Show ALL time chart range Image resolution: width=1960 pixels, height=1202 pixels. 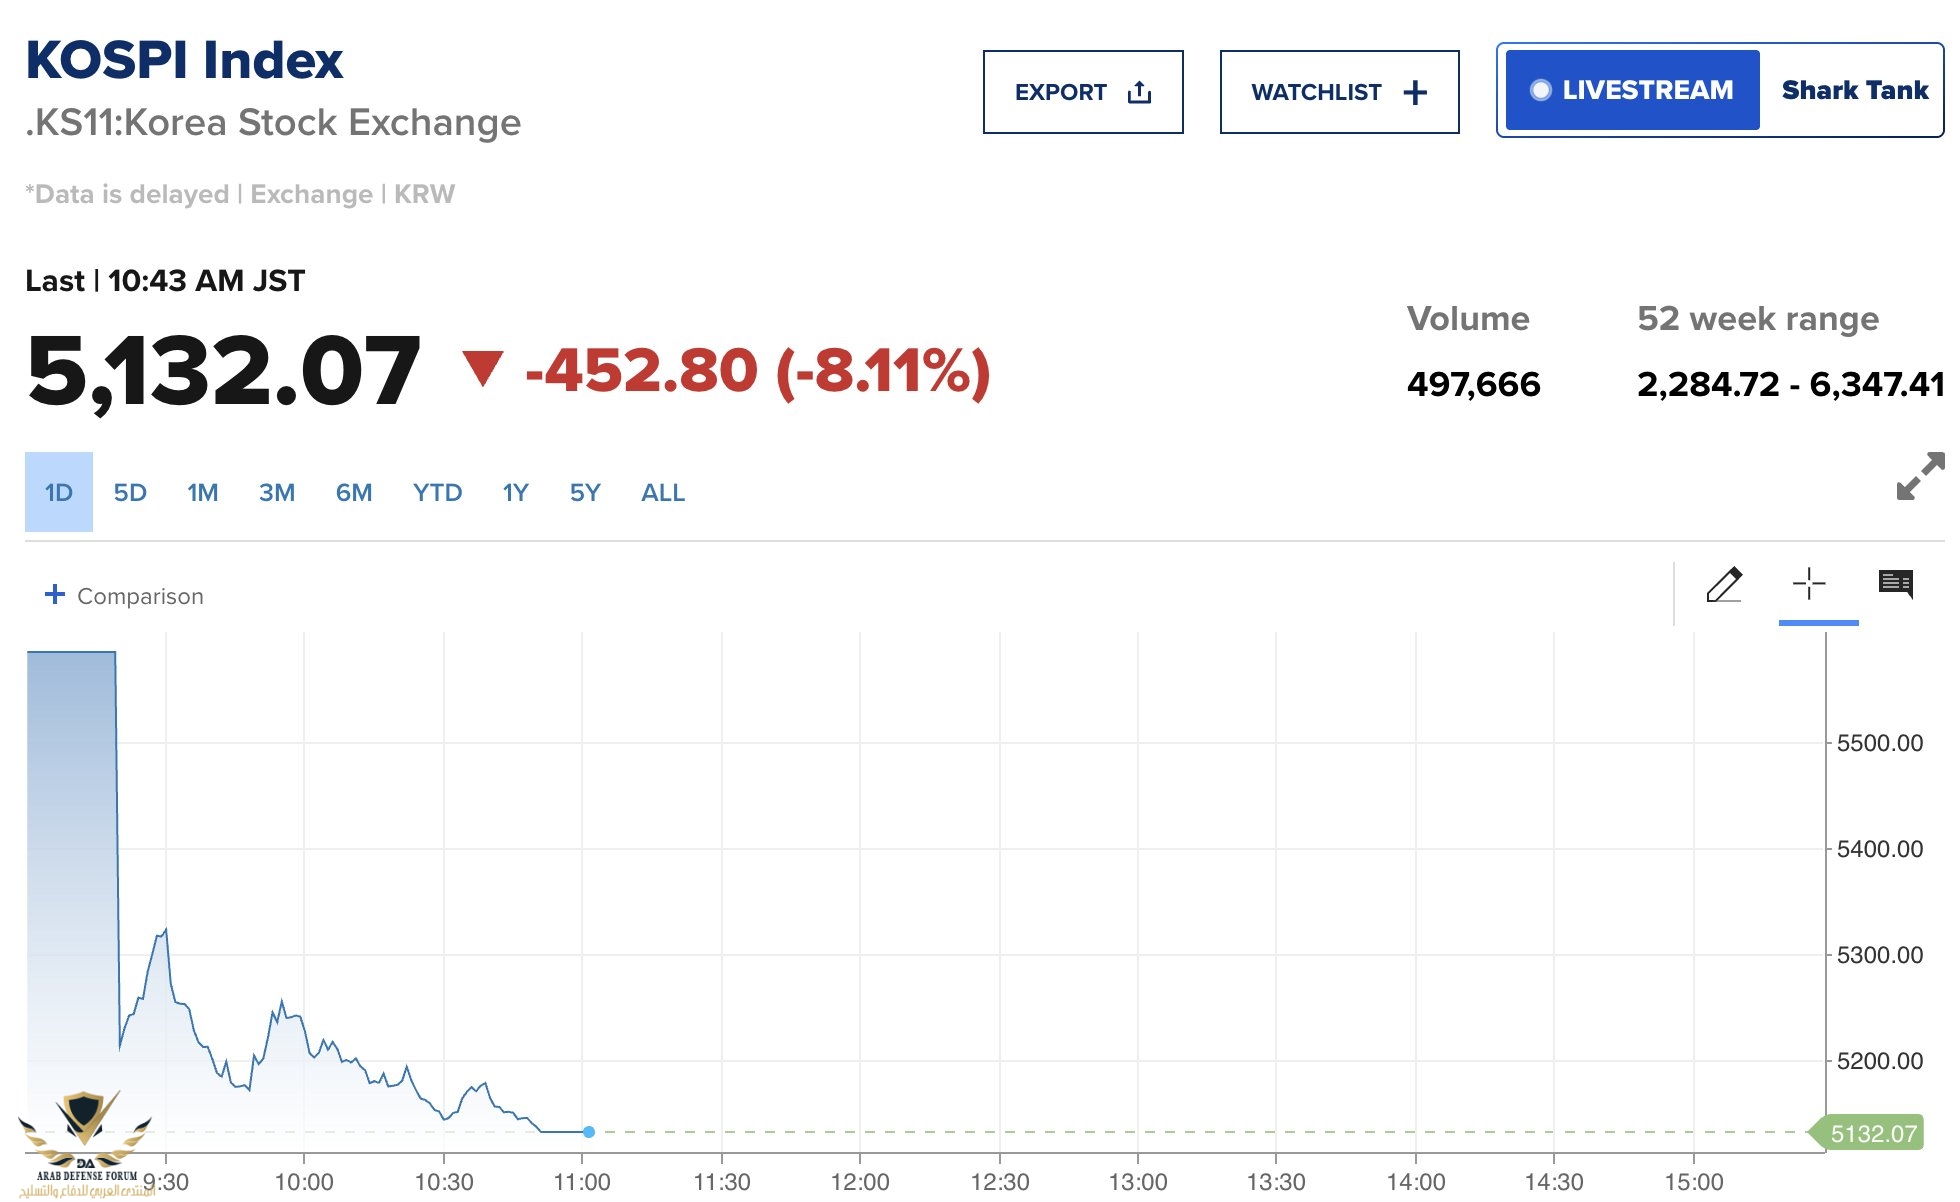(x=663, y=493)
